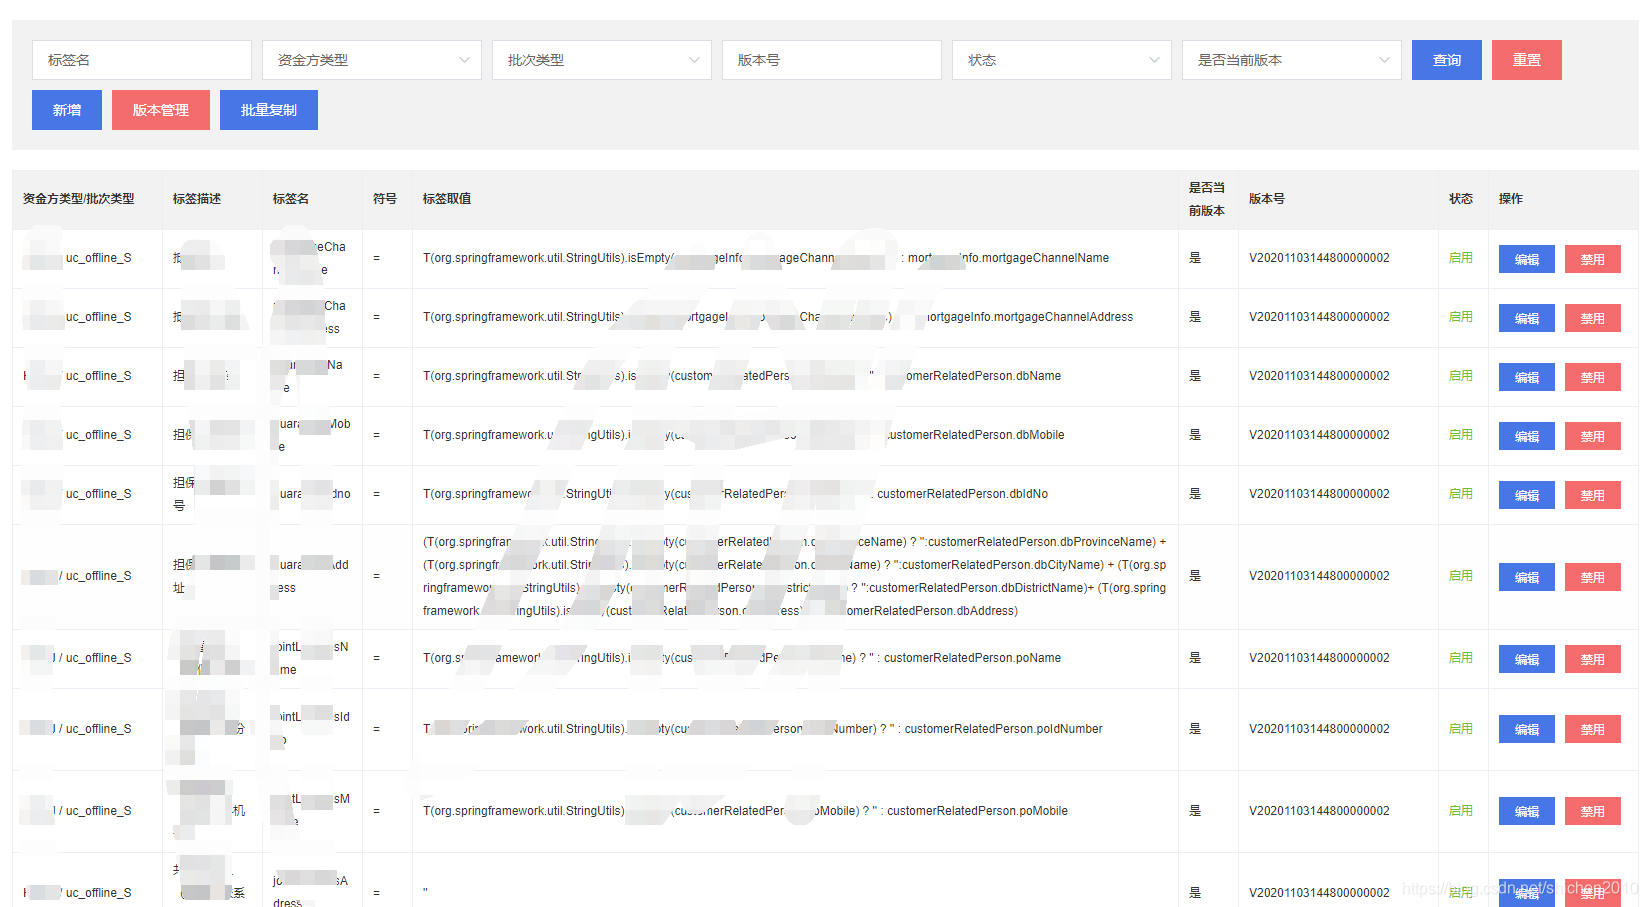Screen dimensions: 1648x907
Task: Click the 是否当前版本 column header
Action: point(1207,199)
